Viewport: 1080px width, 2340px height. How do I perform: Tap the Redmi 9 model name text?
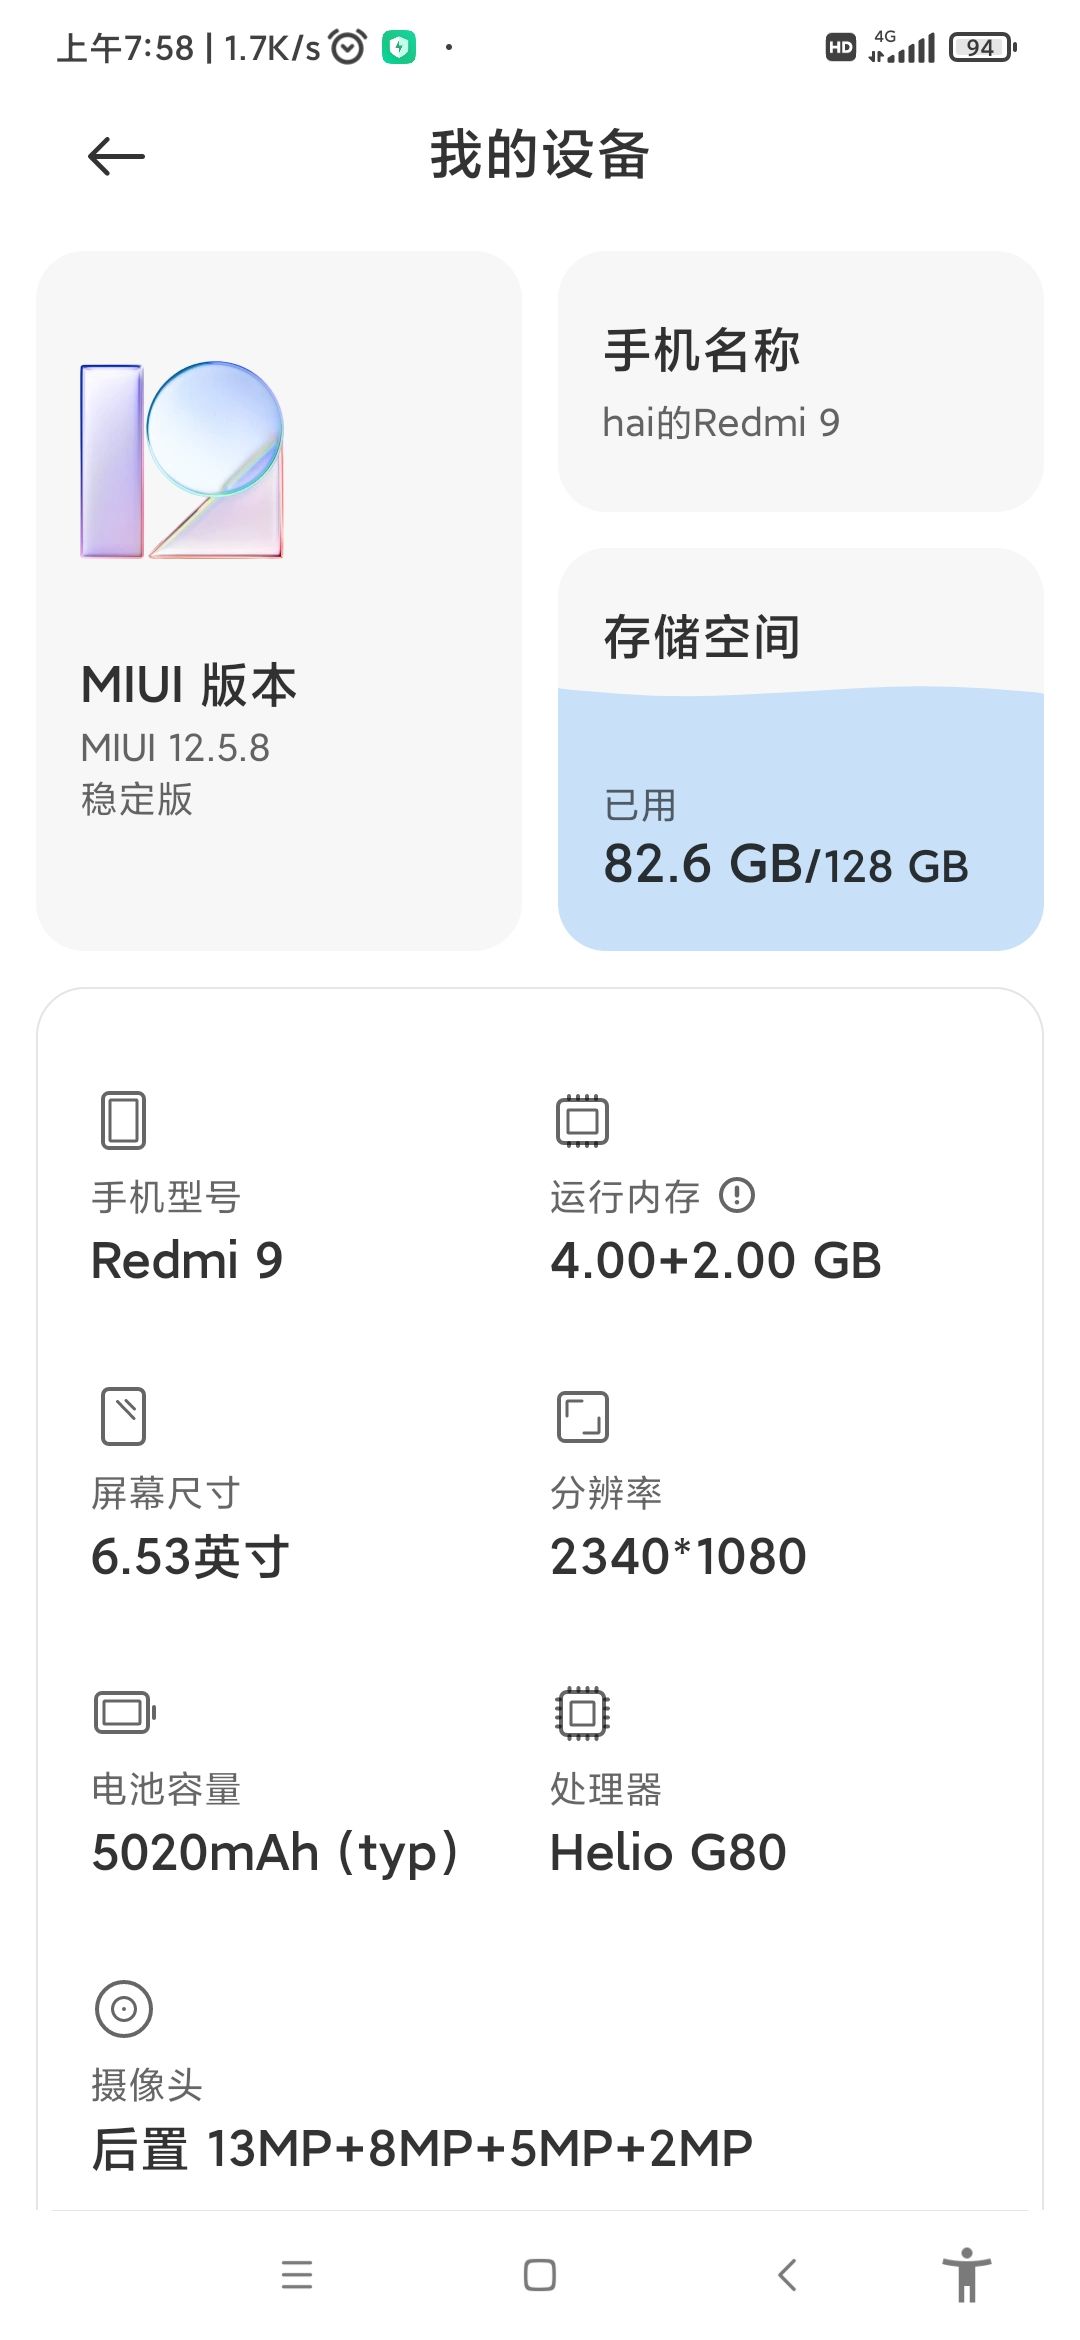(x=187, y=1260)
